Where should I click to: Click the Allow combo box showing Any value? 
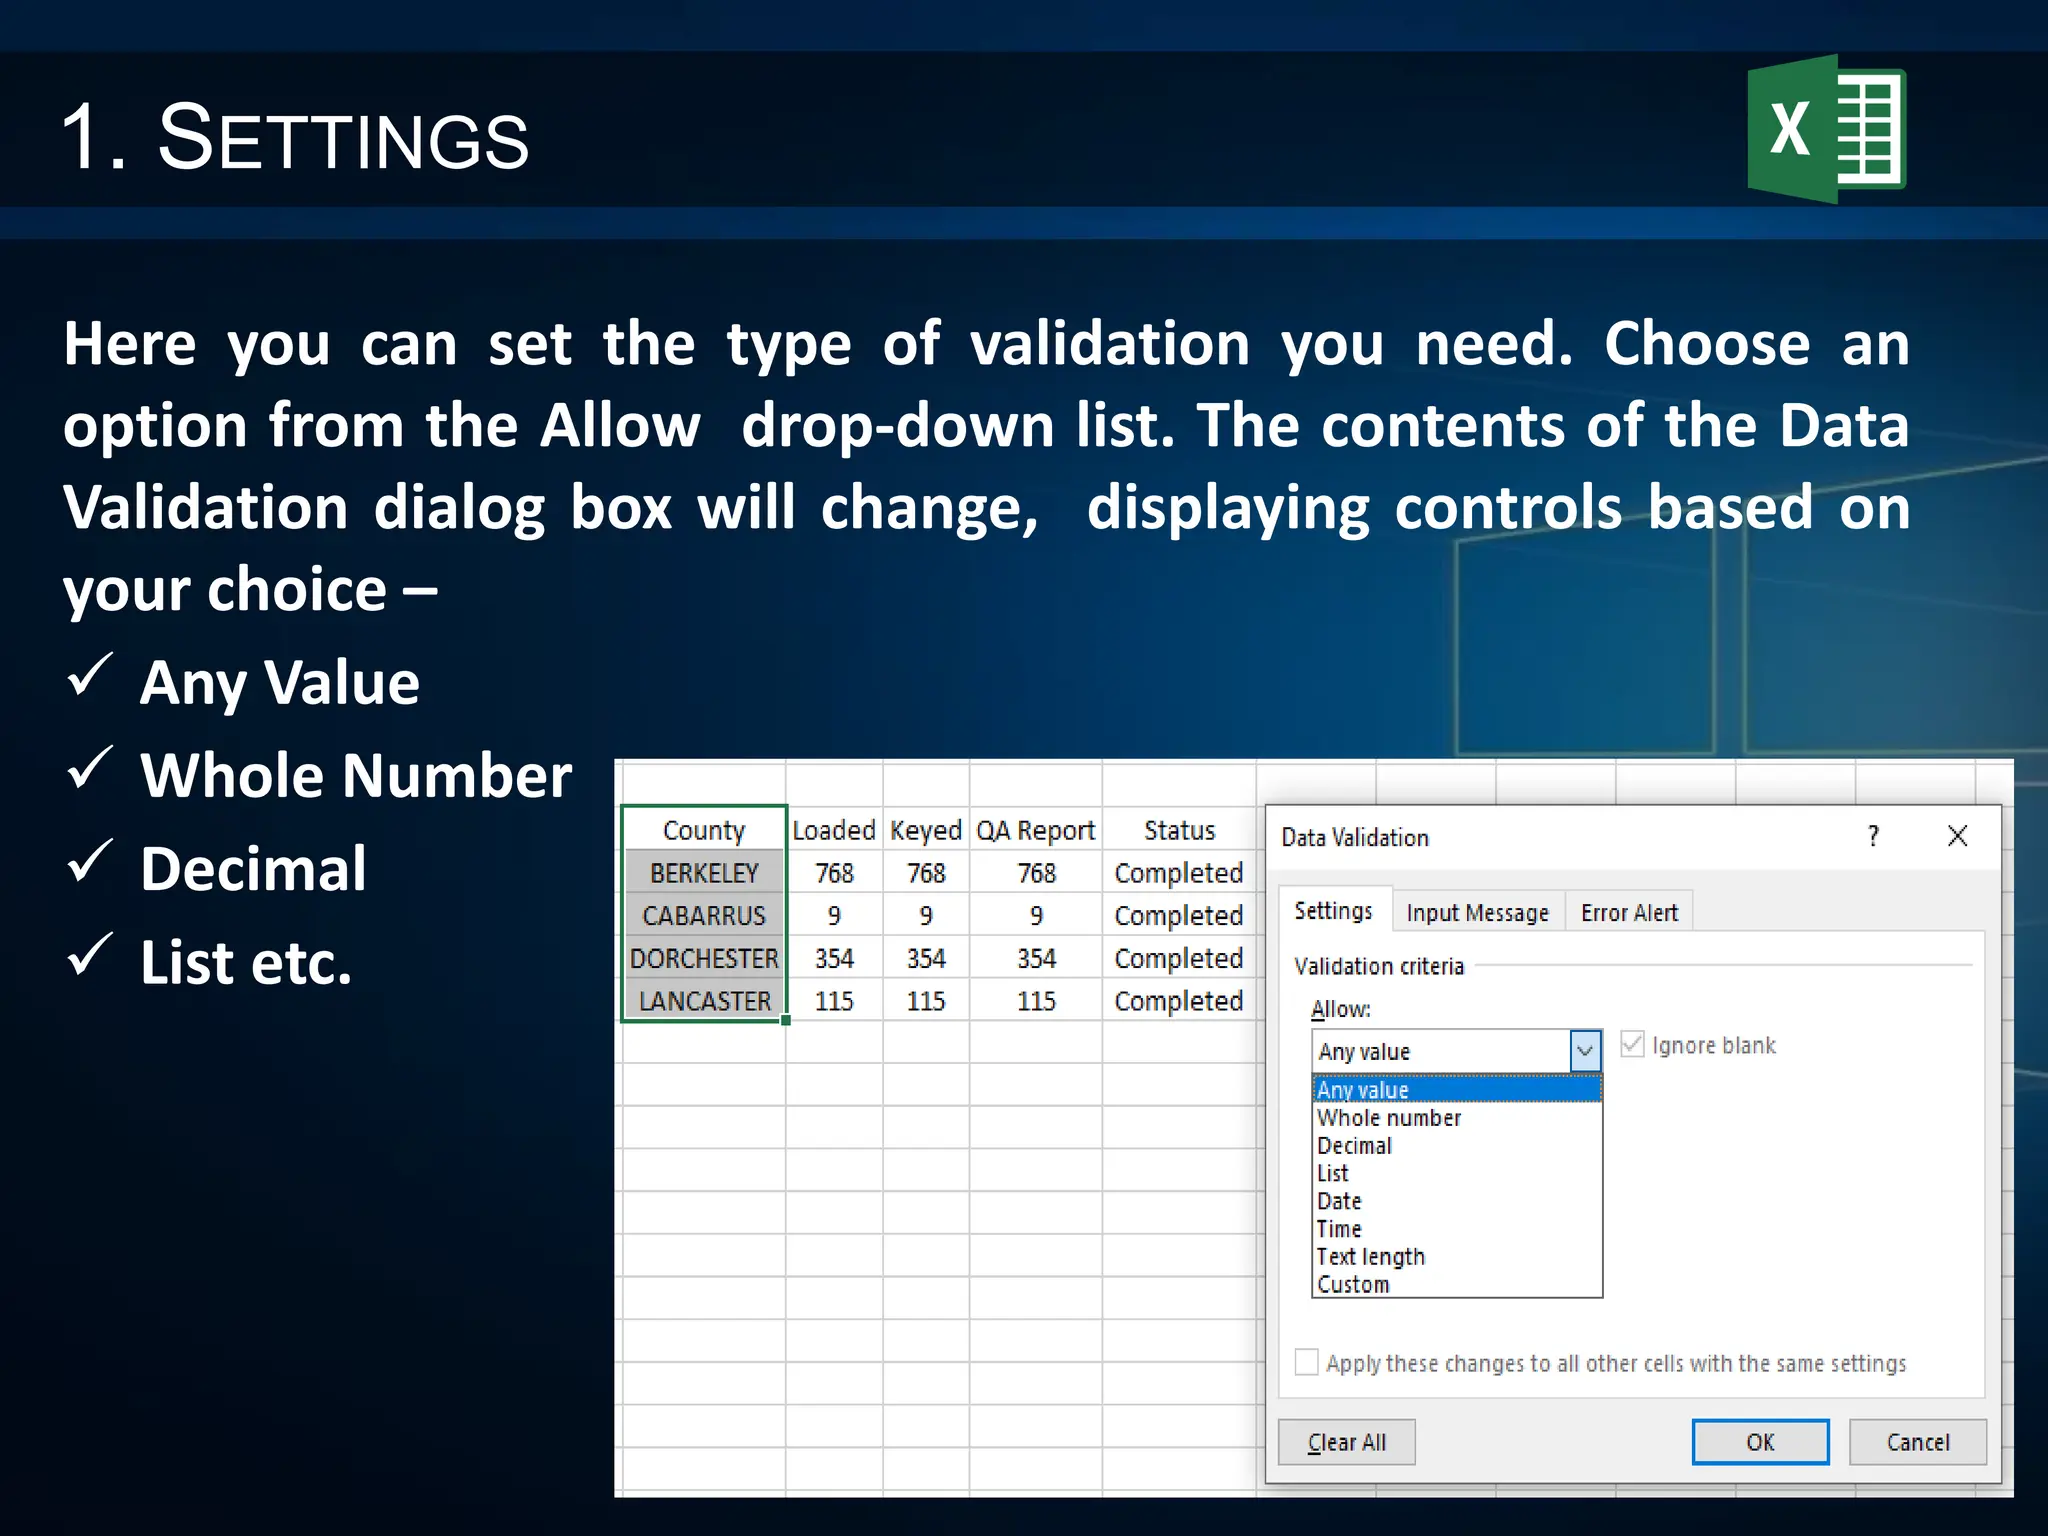[x=1456, y=1051]
